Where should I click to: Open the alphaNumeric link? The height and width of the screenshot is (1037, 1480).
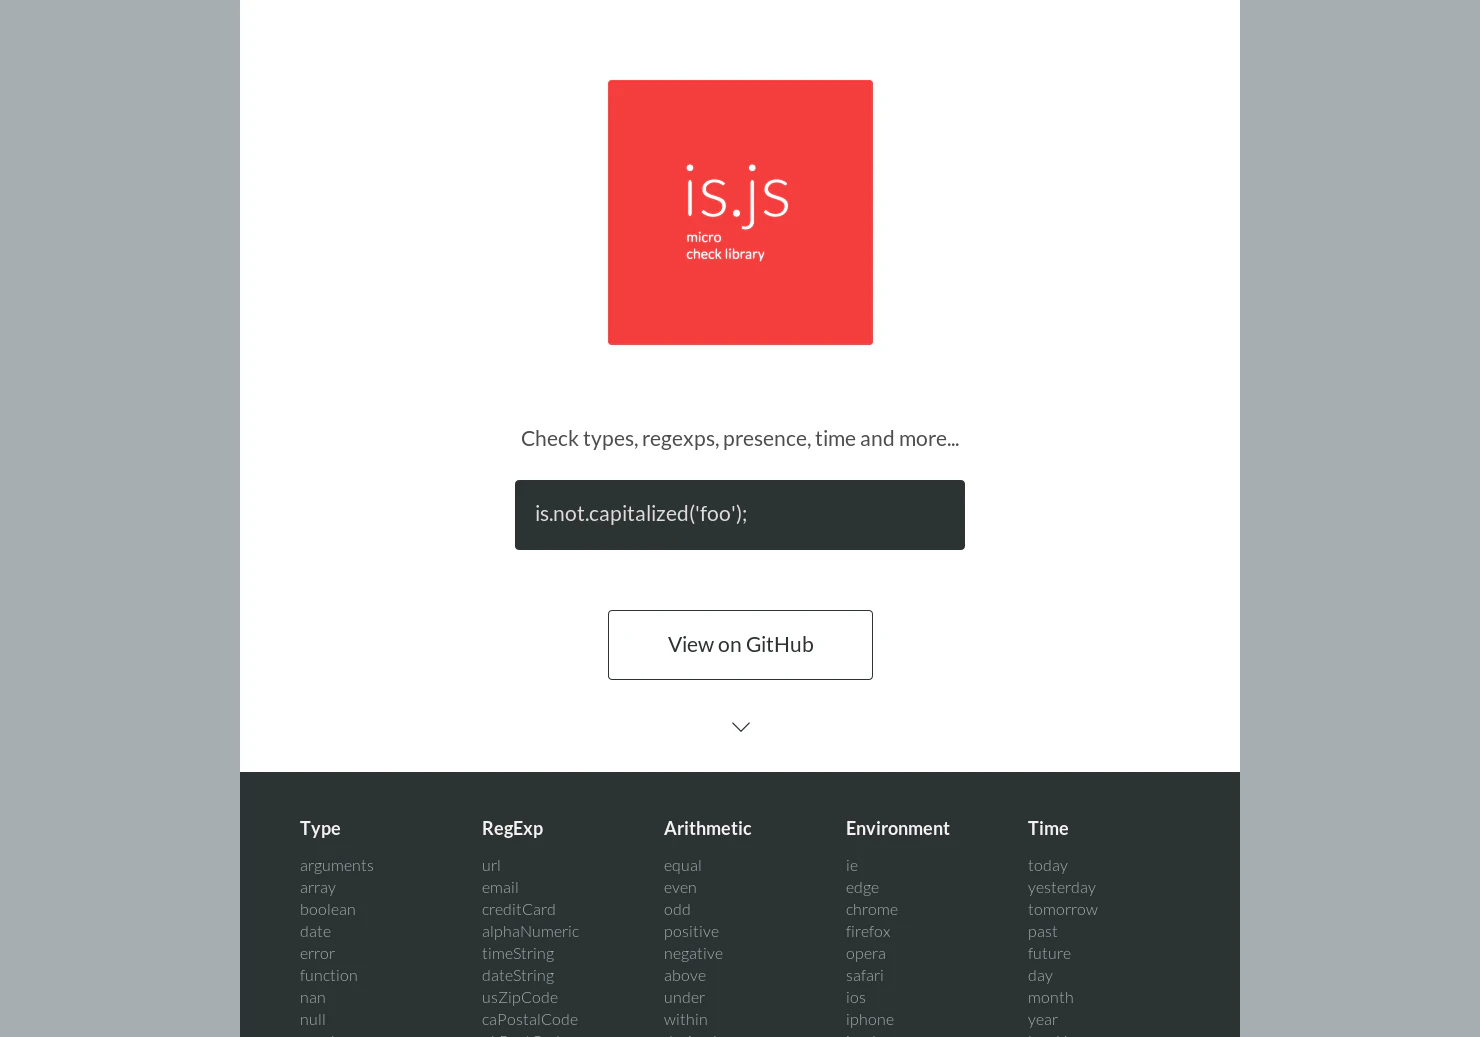click(530, 932)
